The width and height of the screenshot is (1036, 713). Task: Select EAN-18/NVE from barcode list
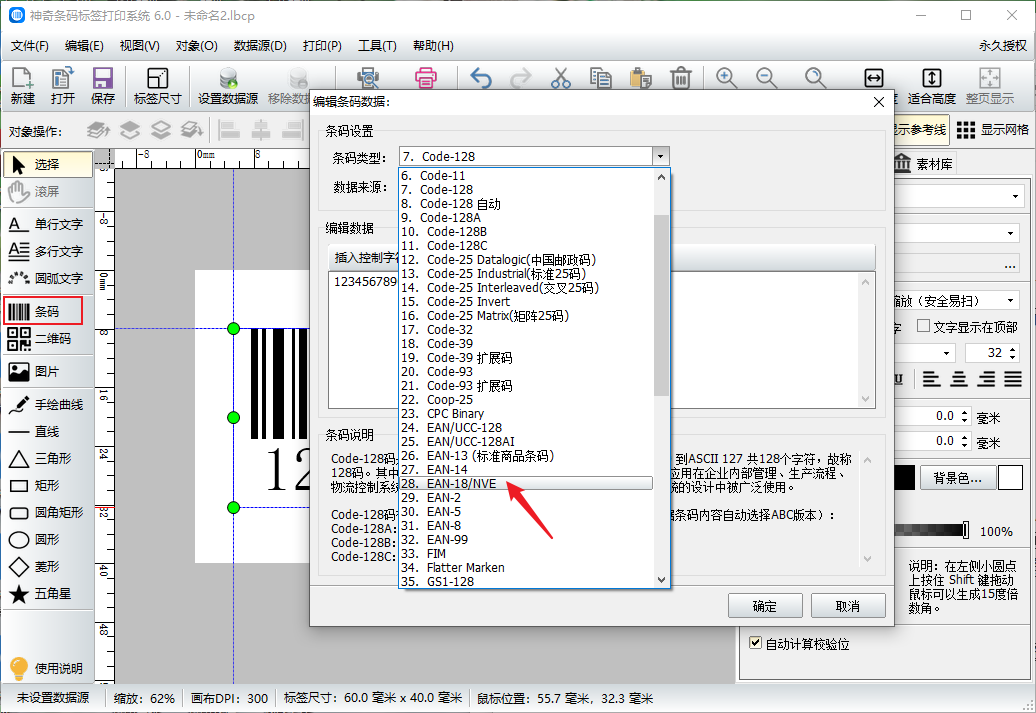coord(461,483)
